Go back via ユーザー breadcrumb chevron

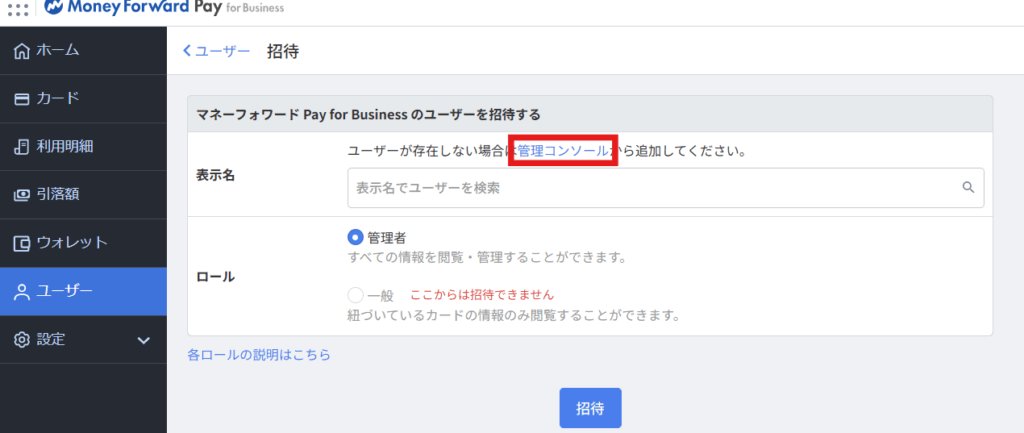tap(187, 51)
